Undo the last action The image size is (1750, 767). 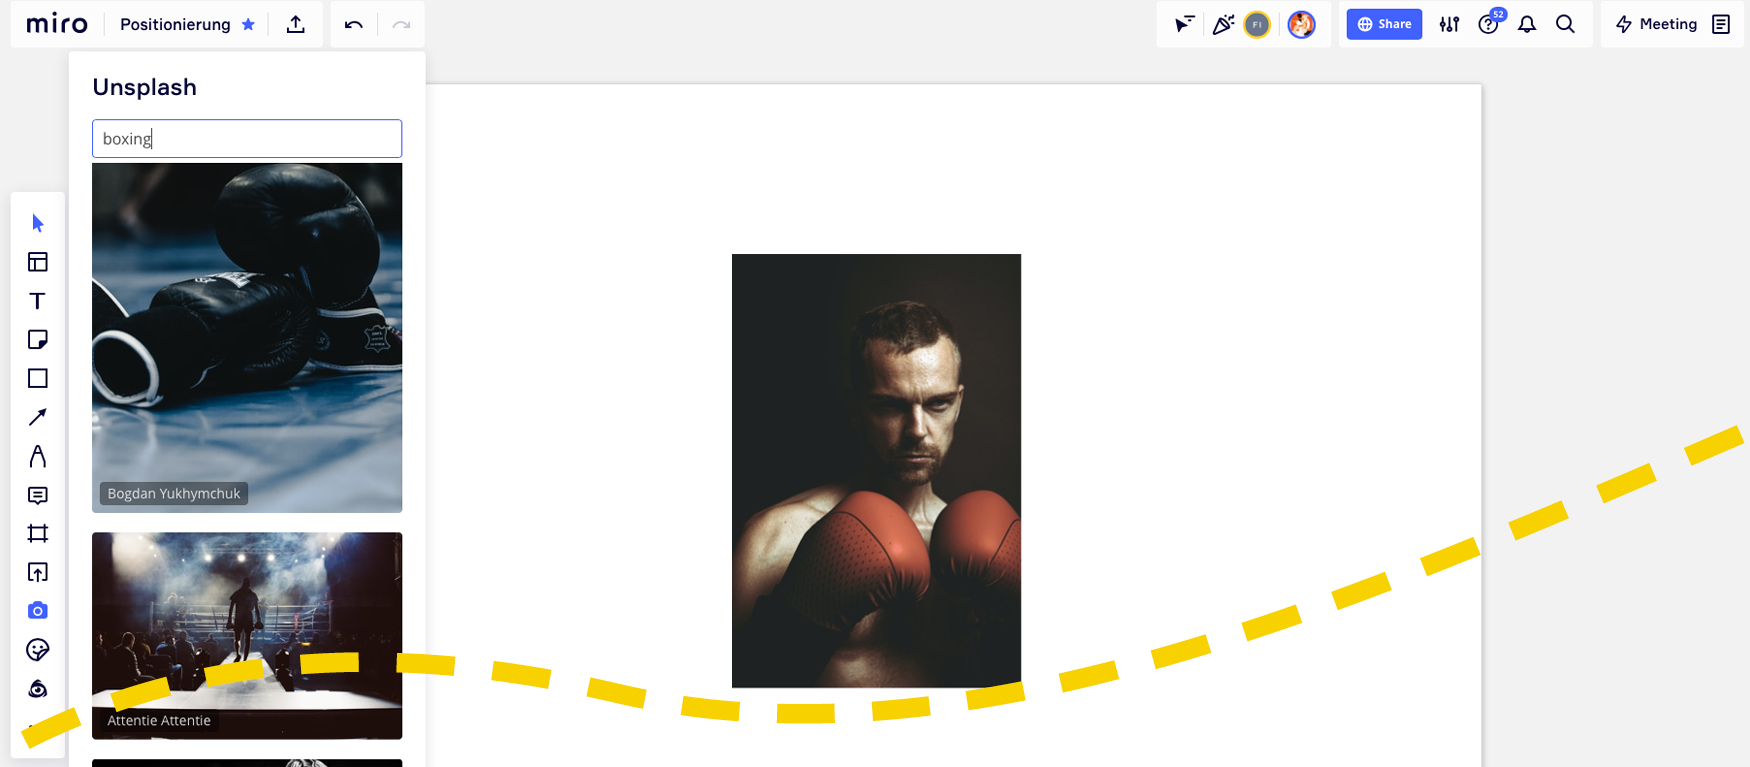pyautogui.click(x=354, y=24)
